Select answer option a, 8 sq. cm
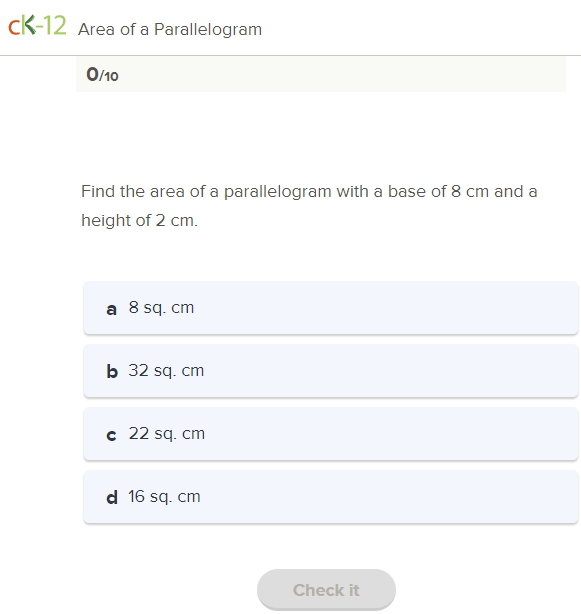Screen dimensions: 581x614 point(331,308)
